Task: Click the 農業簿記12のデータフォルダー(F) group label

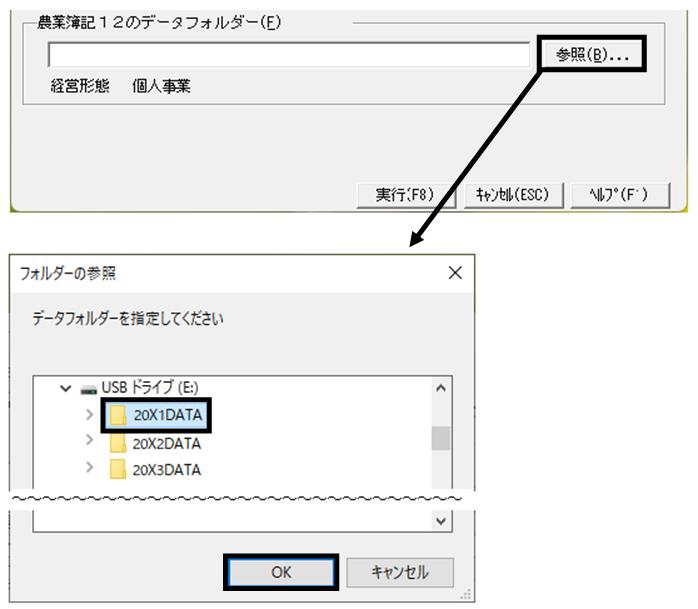Action: pyautogui.click(x=159, y=22)
